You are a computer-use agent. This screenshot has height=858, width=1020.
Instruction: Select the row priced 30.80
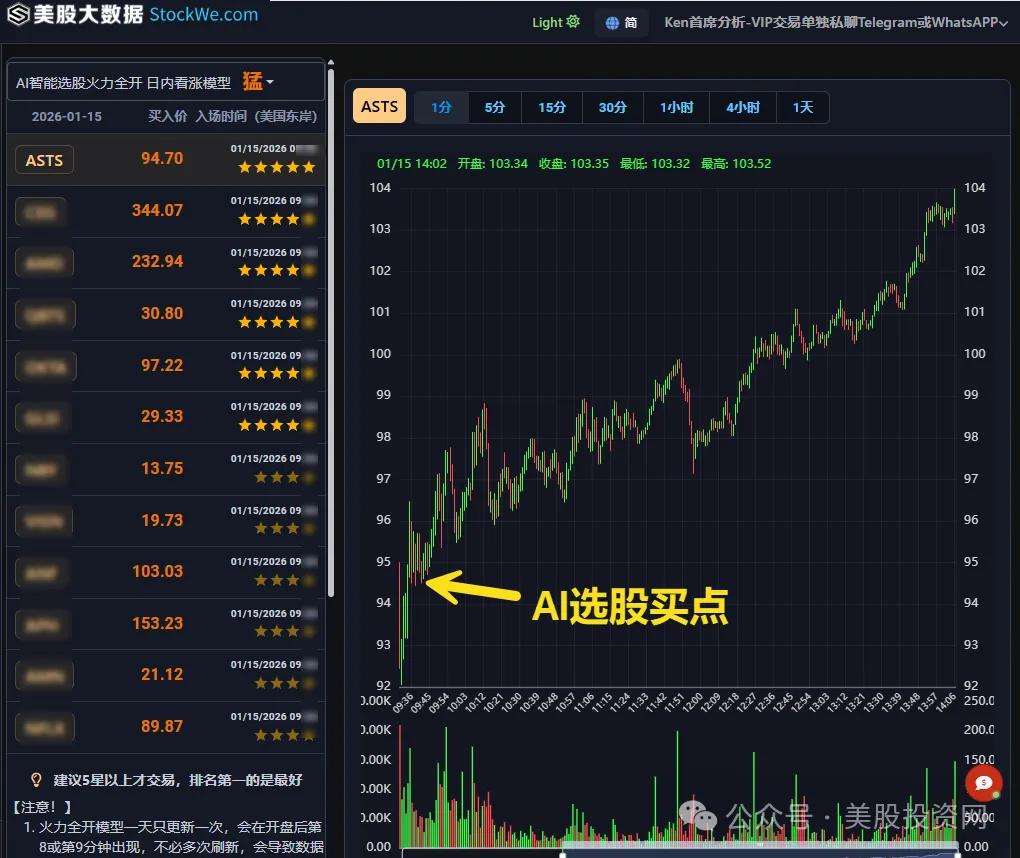click(x=165, y=314)
